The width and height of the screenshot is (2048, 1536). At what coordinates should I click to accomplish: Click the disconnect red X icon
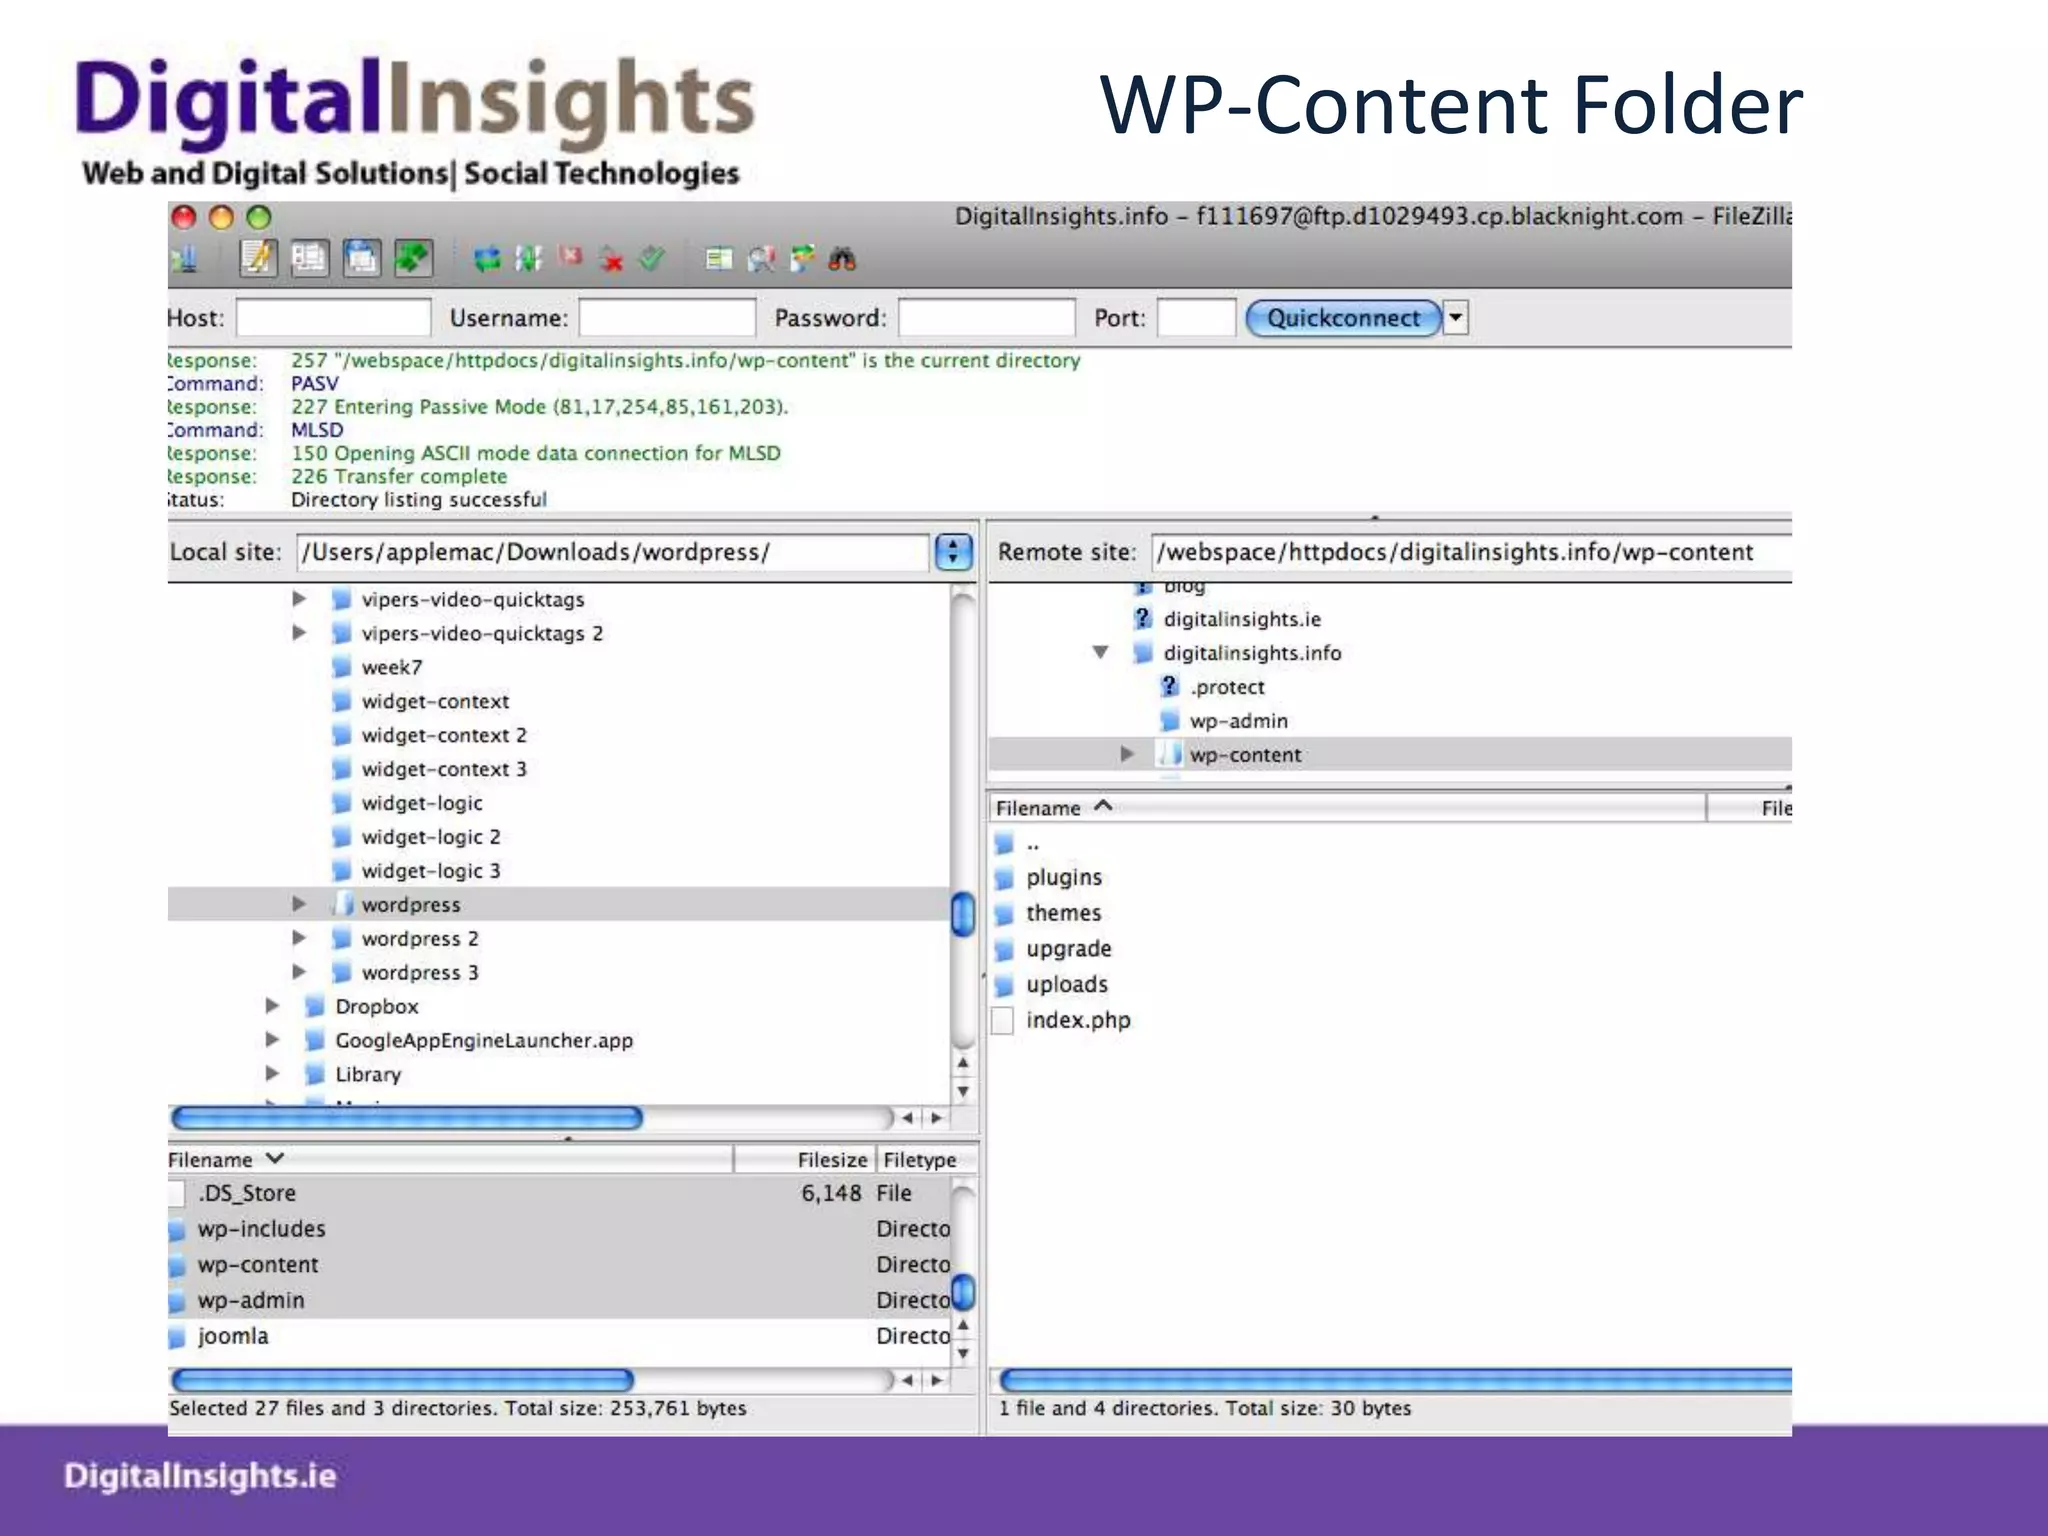click(611, 260)
